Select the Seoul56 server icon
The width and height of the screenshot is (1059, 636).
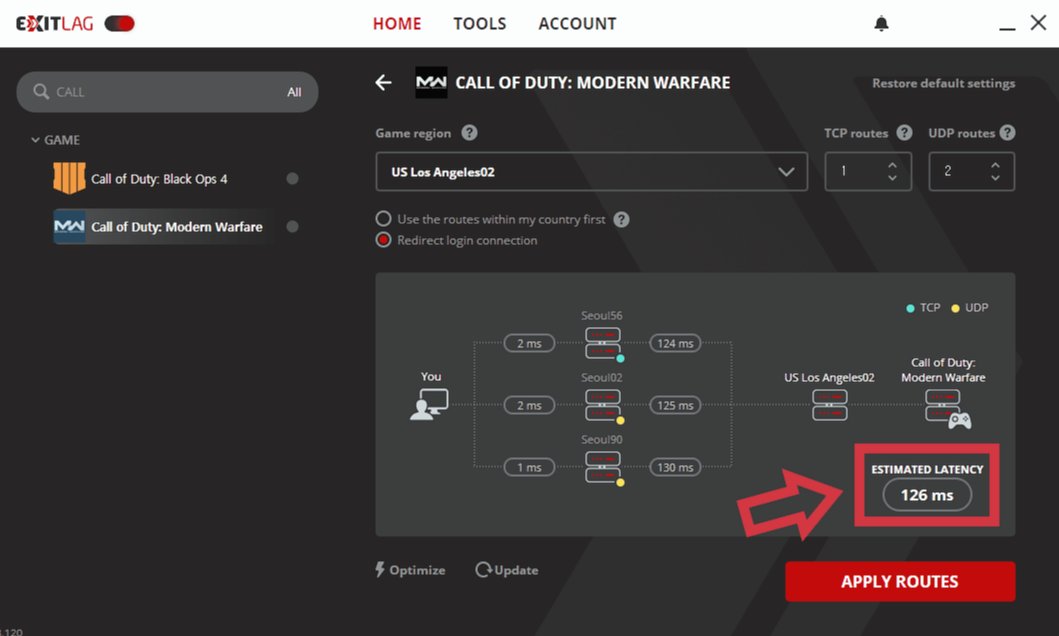pos(603,343)
